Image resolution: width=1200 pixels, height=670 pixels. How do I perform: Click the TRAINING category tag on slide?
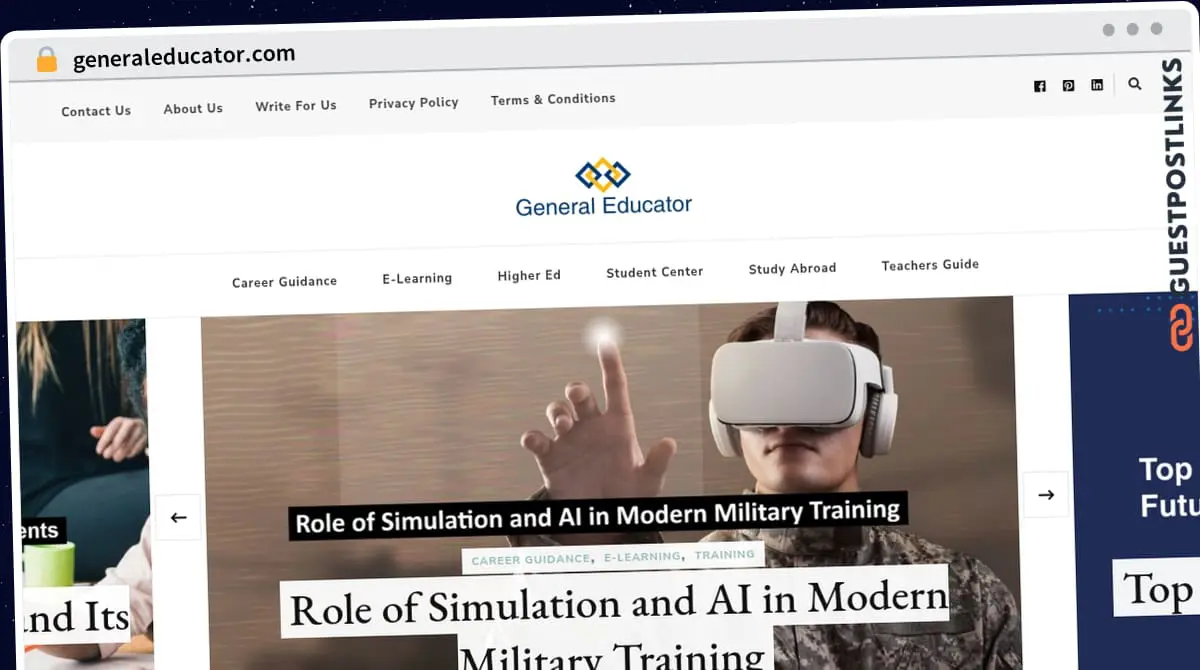(x=725, y=554)
